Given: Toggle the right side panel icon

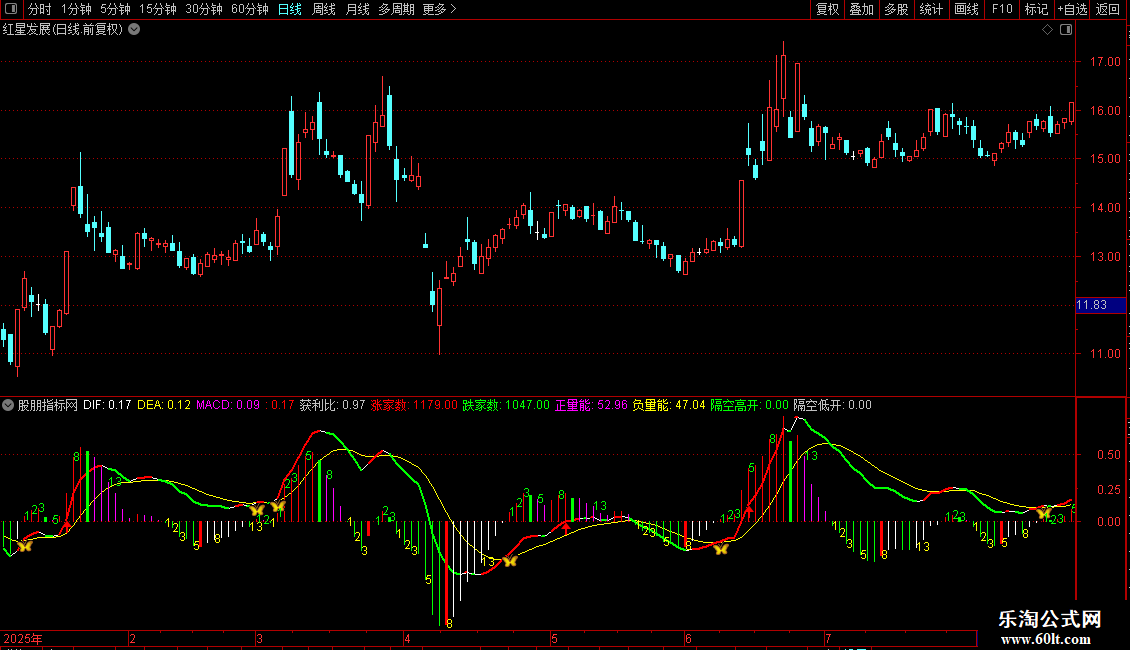Looking at the screenshot, I should tap(1066, 30).
